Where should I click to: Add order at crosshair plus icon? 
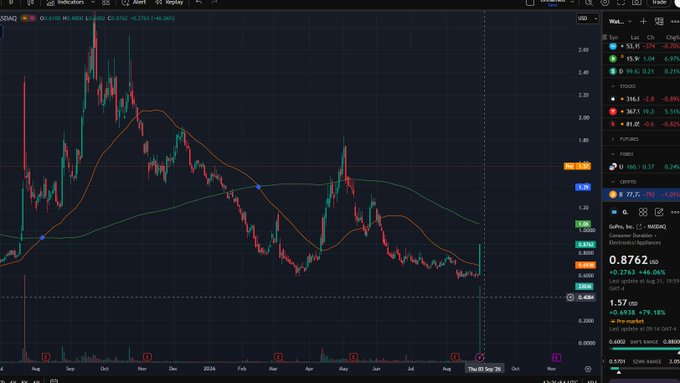[x=570, y=297]
